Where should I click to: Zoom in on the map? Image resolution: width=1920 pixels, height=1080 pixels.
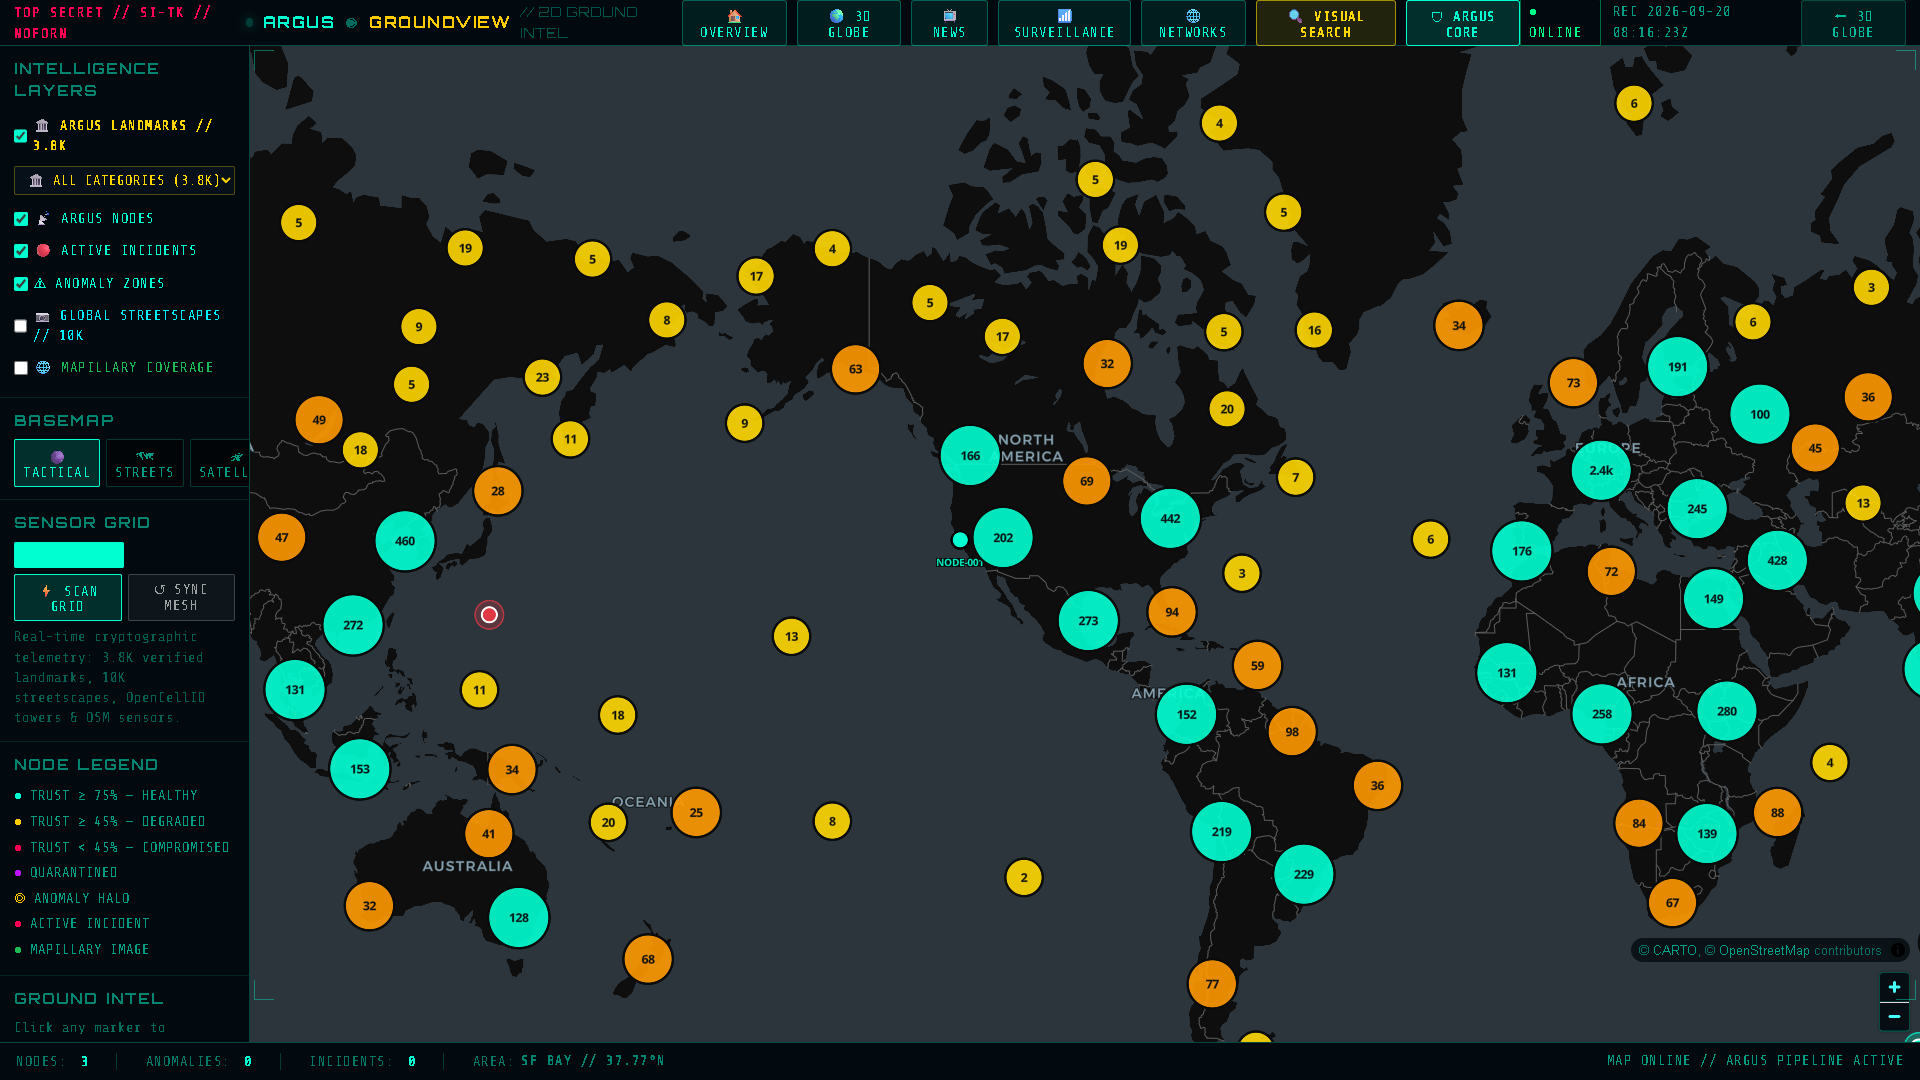tap(1894, 987)
